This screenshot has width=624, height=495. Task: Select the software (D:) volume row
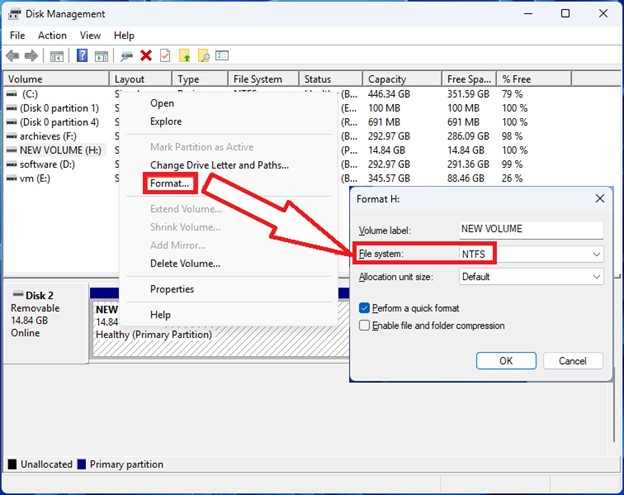click(42, 164)
